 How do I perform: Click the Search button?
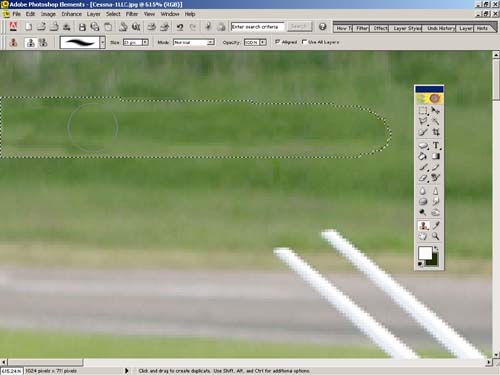point(299,26)
